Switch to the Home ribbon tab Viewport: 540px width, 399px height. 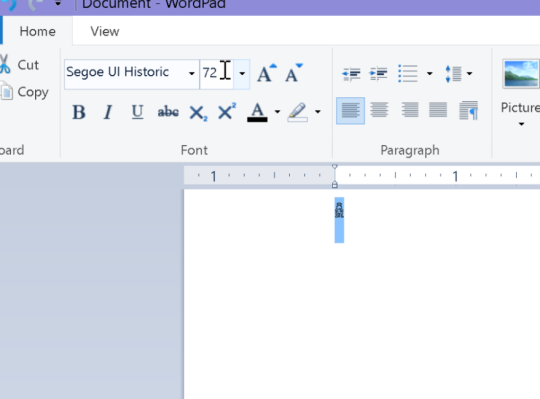(37, 31)
